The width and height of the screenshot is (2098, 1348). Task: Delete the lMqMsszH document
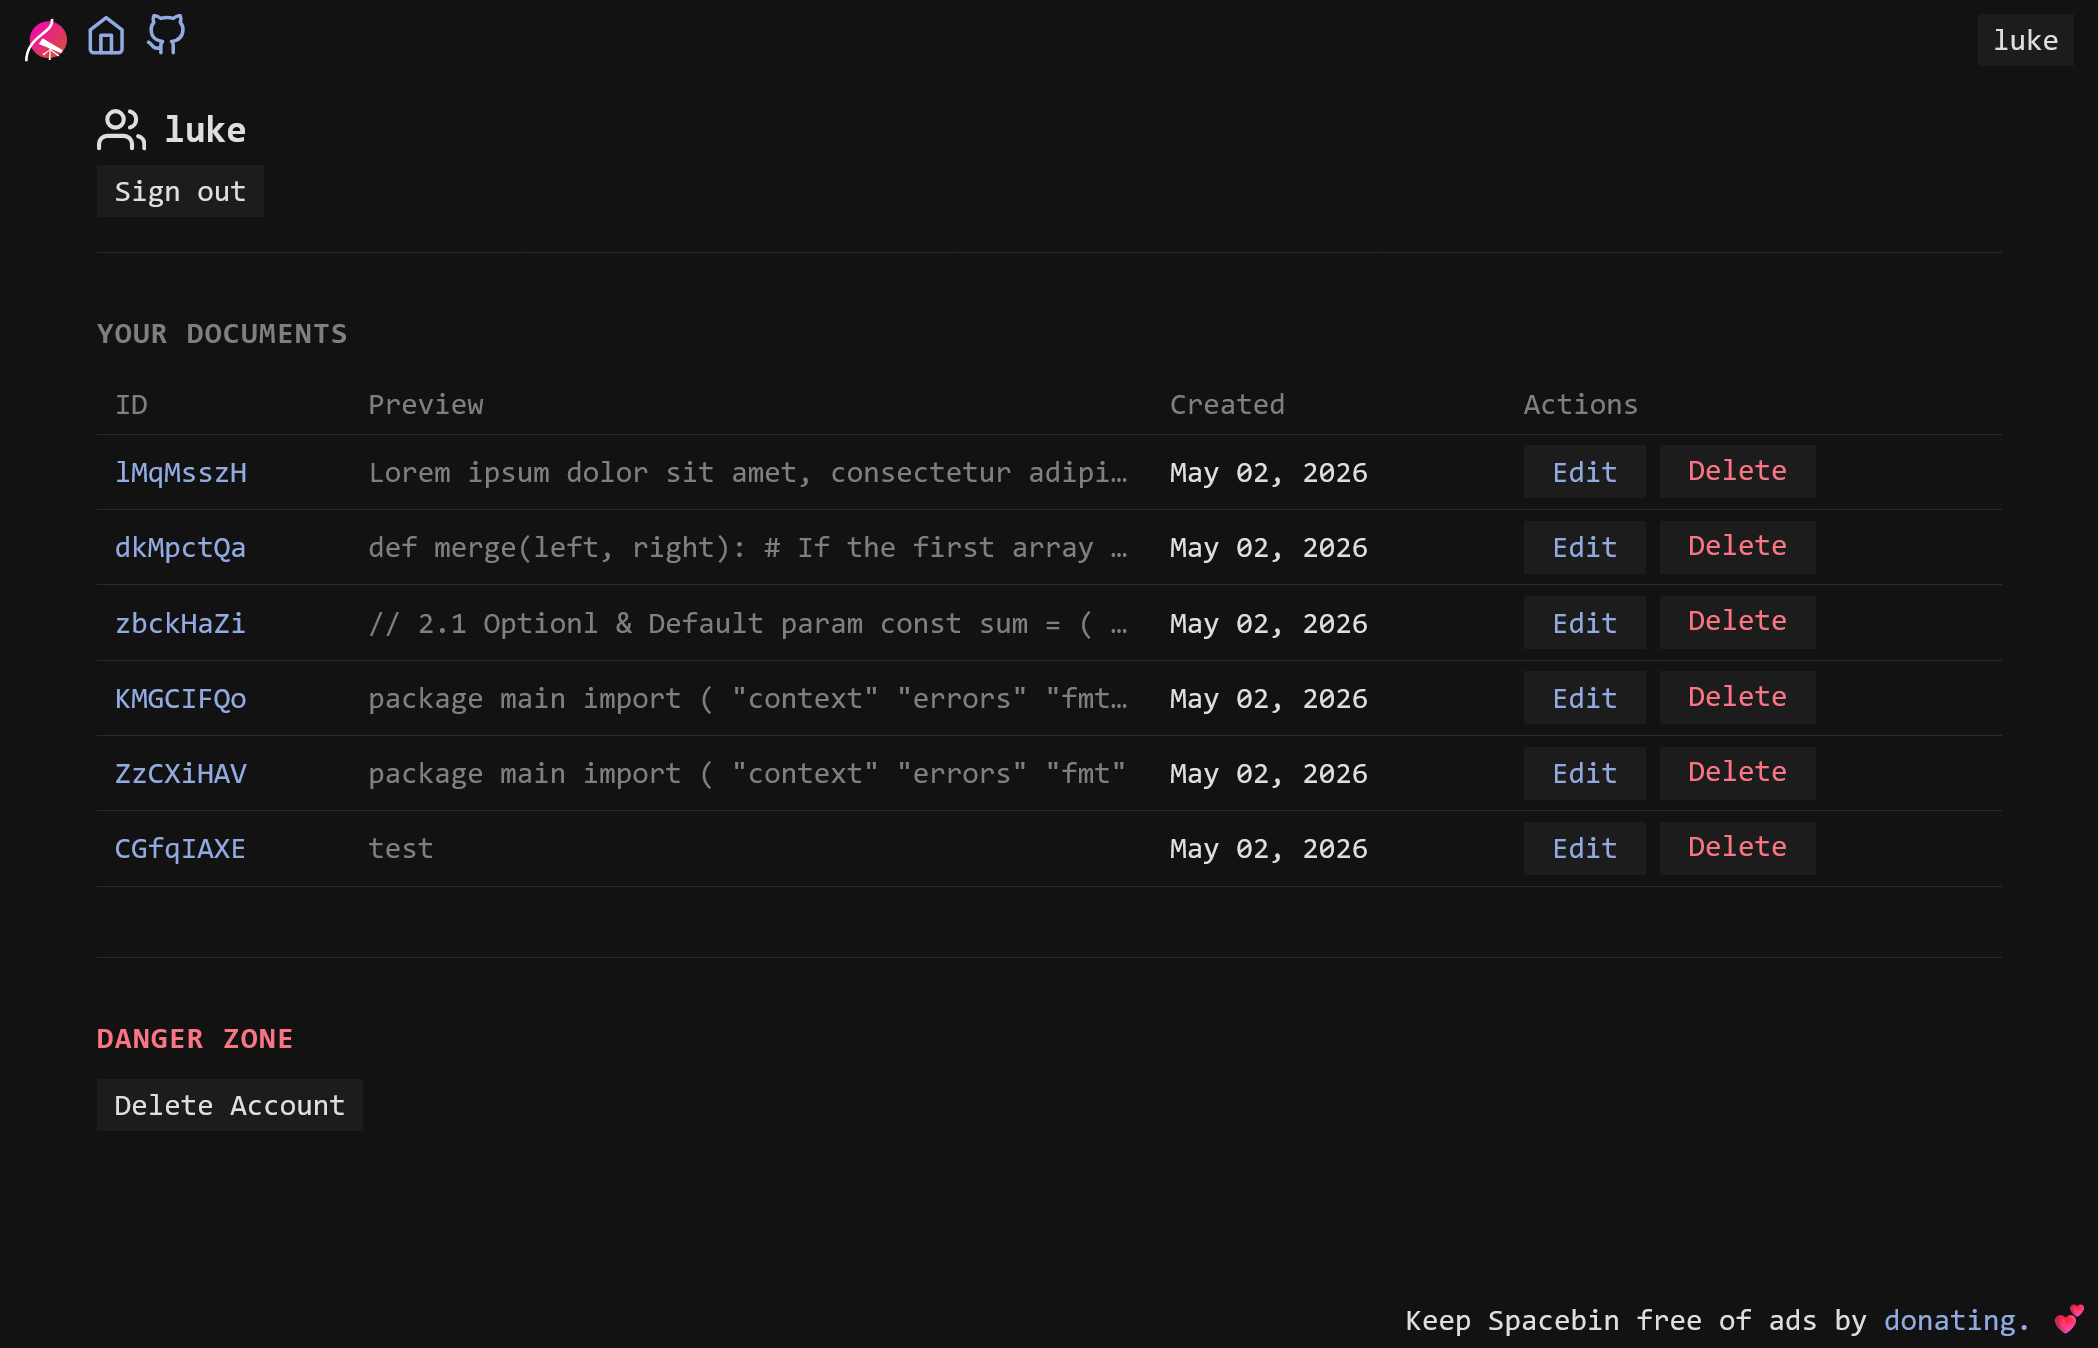[x=1737, y=471]
